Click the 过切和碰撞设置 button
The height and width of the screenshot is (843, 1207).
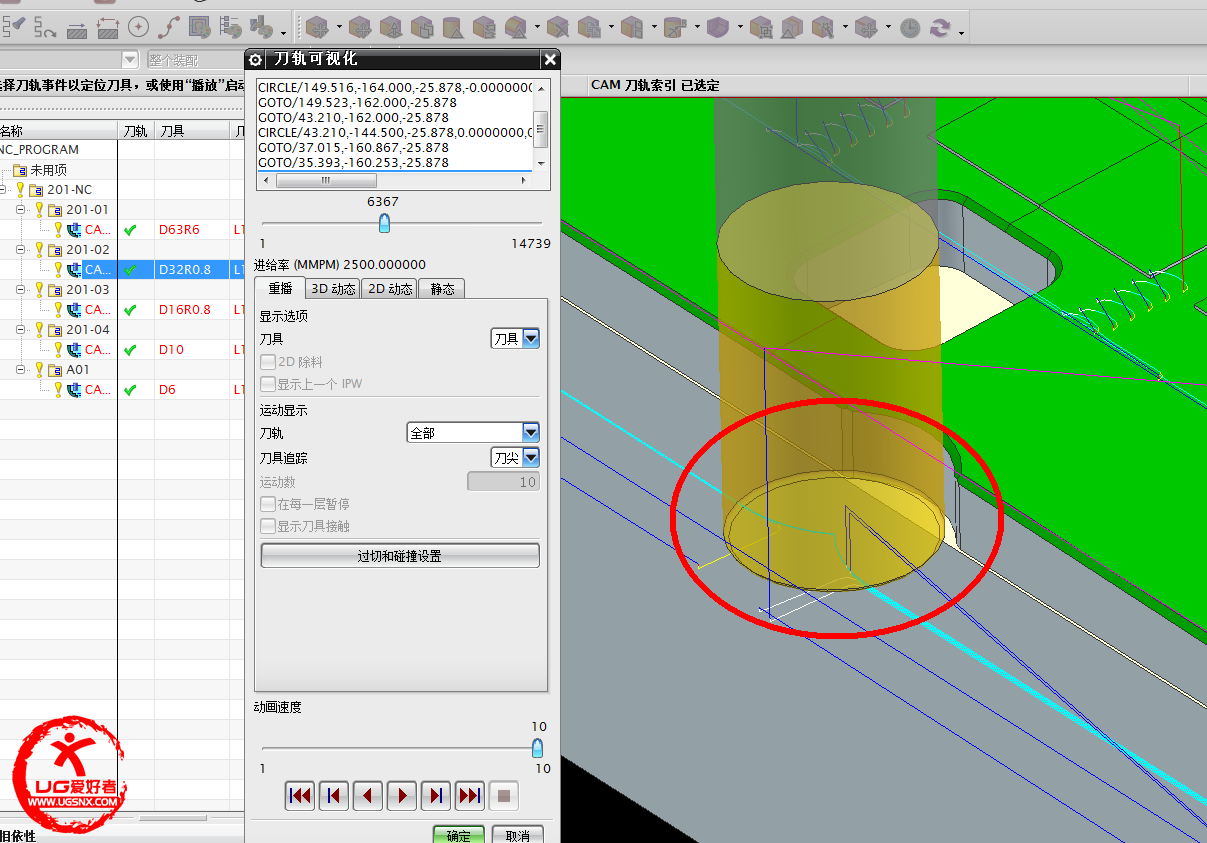coord(400,556)
